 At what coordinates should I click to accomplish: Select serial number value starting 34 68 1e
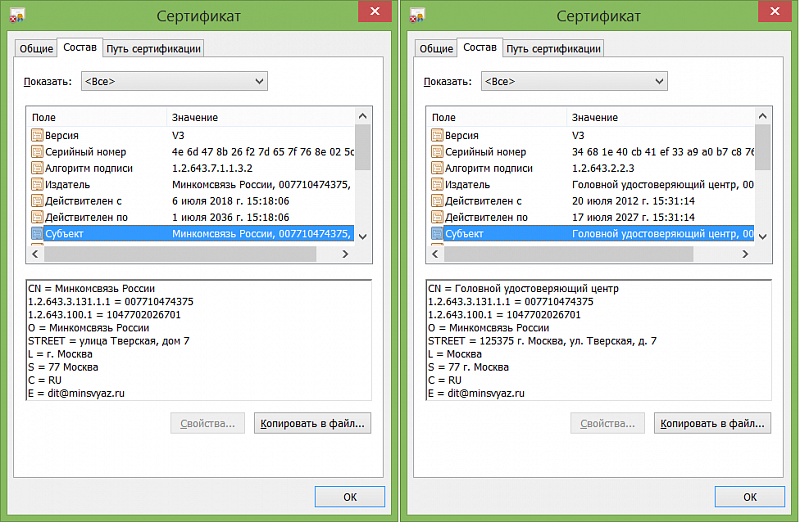[663, 152]
